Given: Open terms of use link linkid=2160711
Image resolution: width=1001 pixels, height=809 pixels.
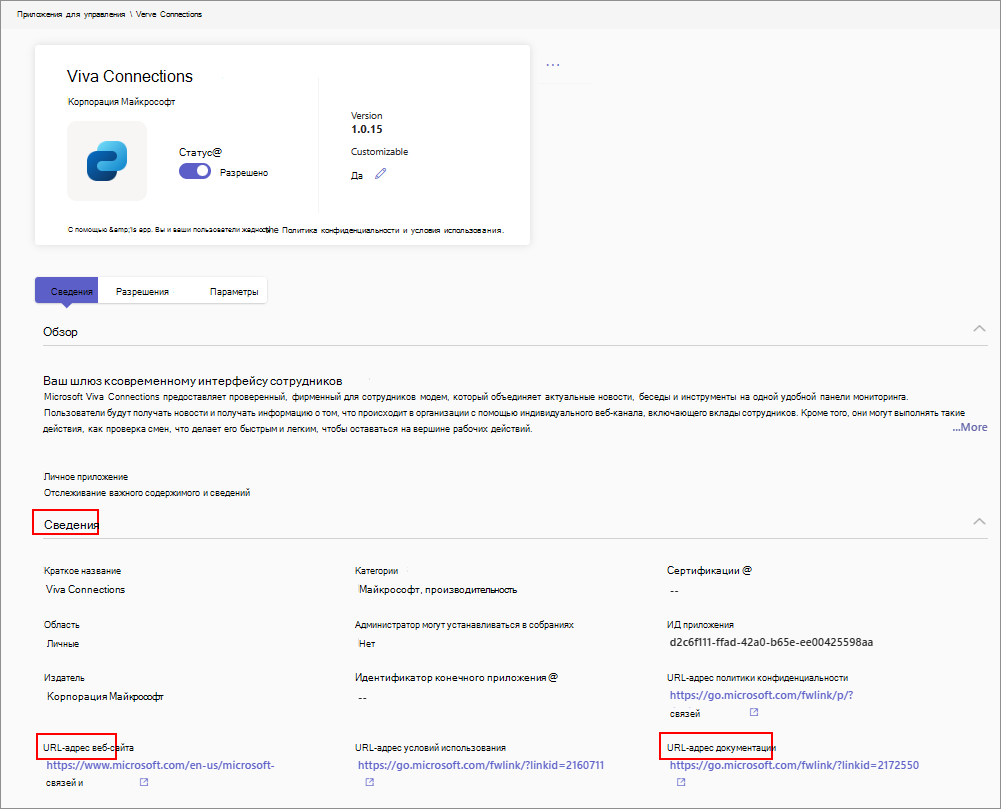Looking at the screenshot, I should tap(481, 765).
